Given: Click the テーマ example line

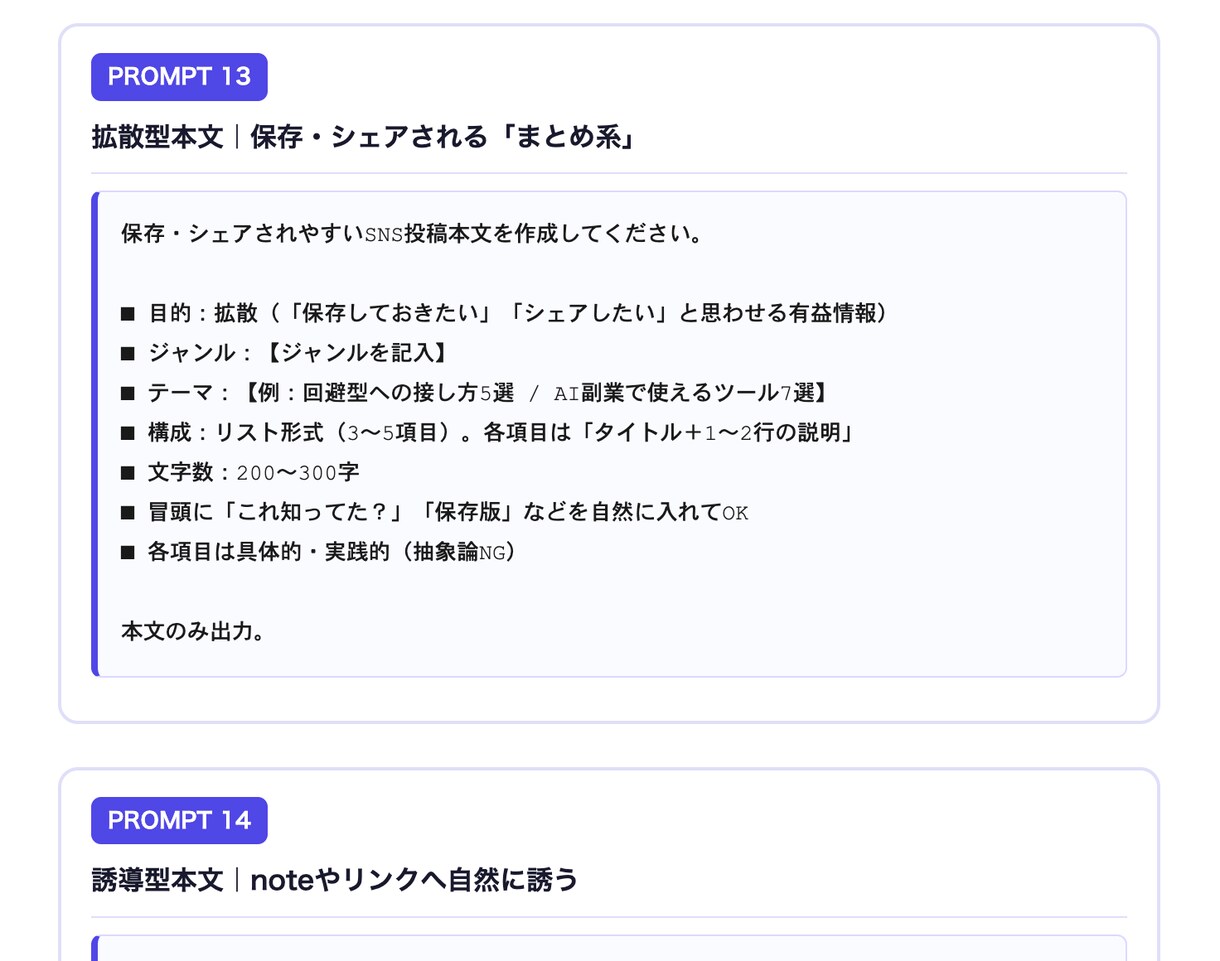Looking at the screenshot, I should point(478,393).
